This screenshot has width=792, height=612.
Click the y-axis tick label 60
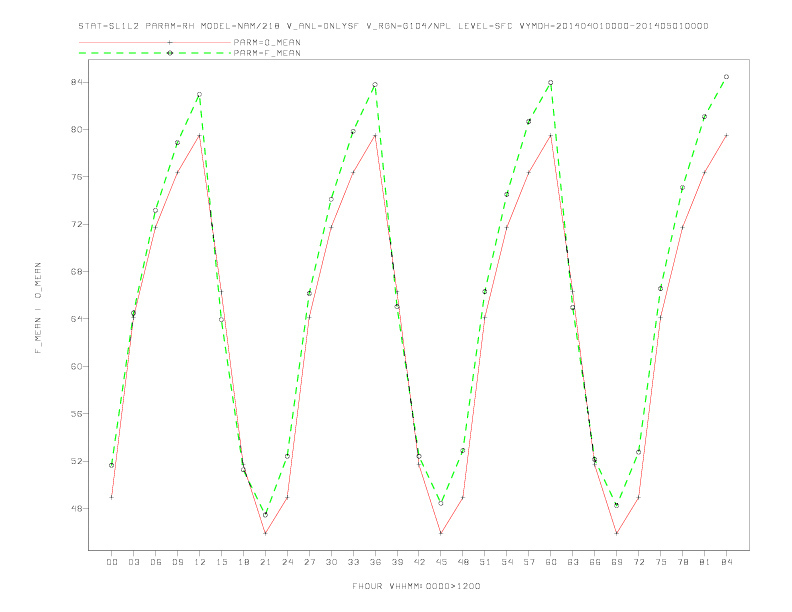[x=75, y=366]
